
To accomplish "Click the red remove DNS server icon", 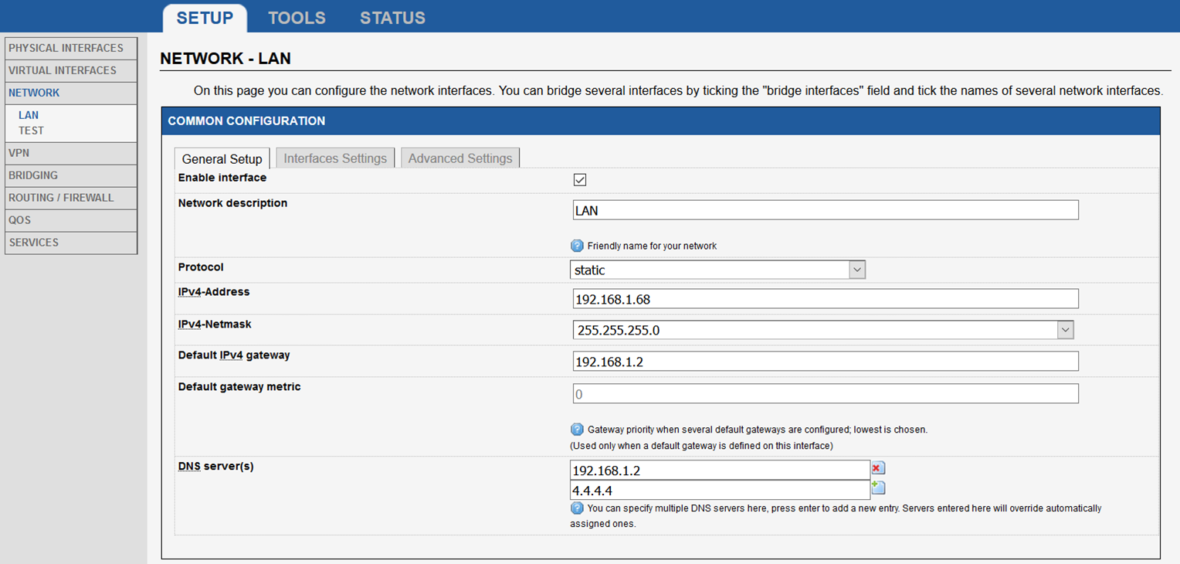I will click(x=877, y=468).
